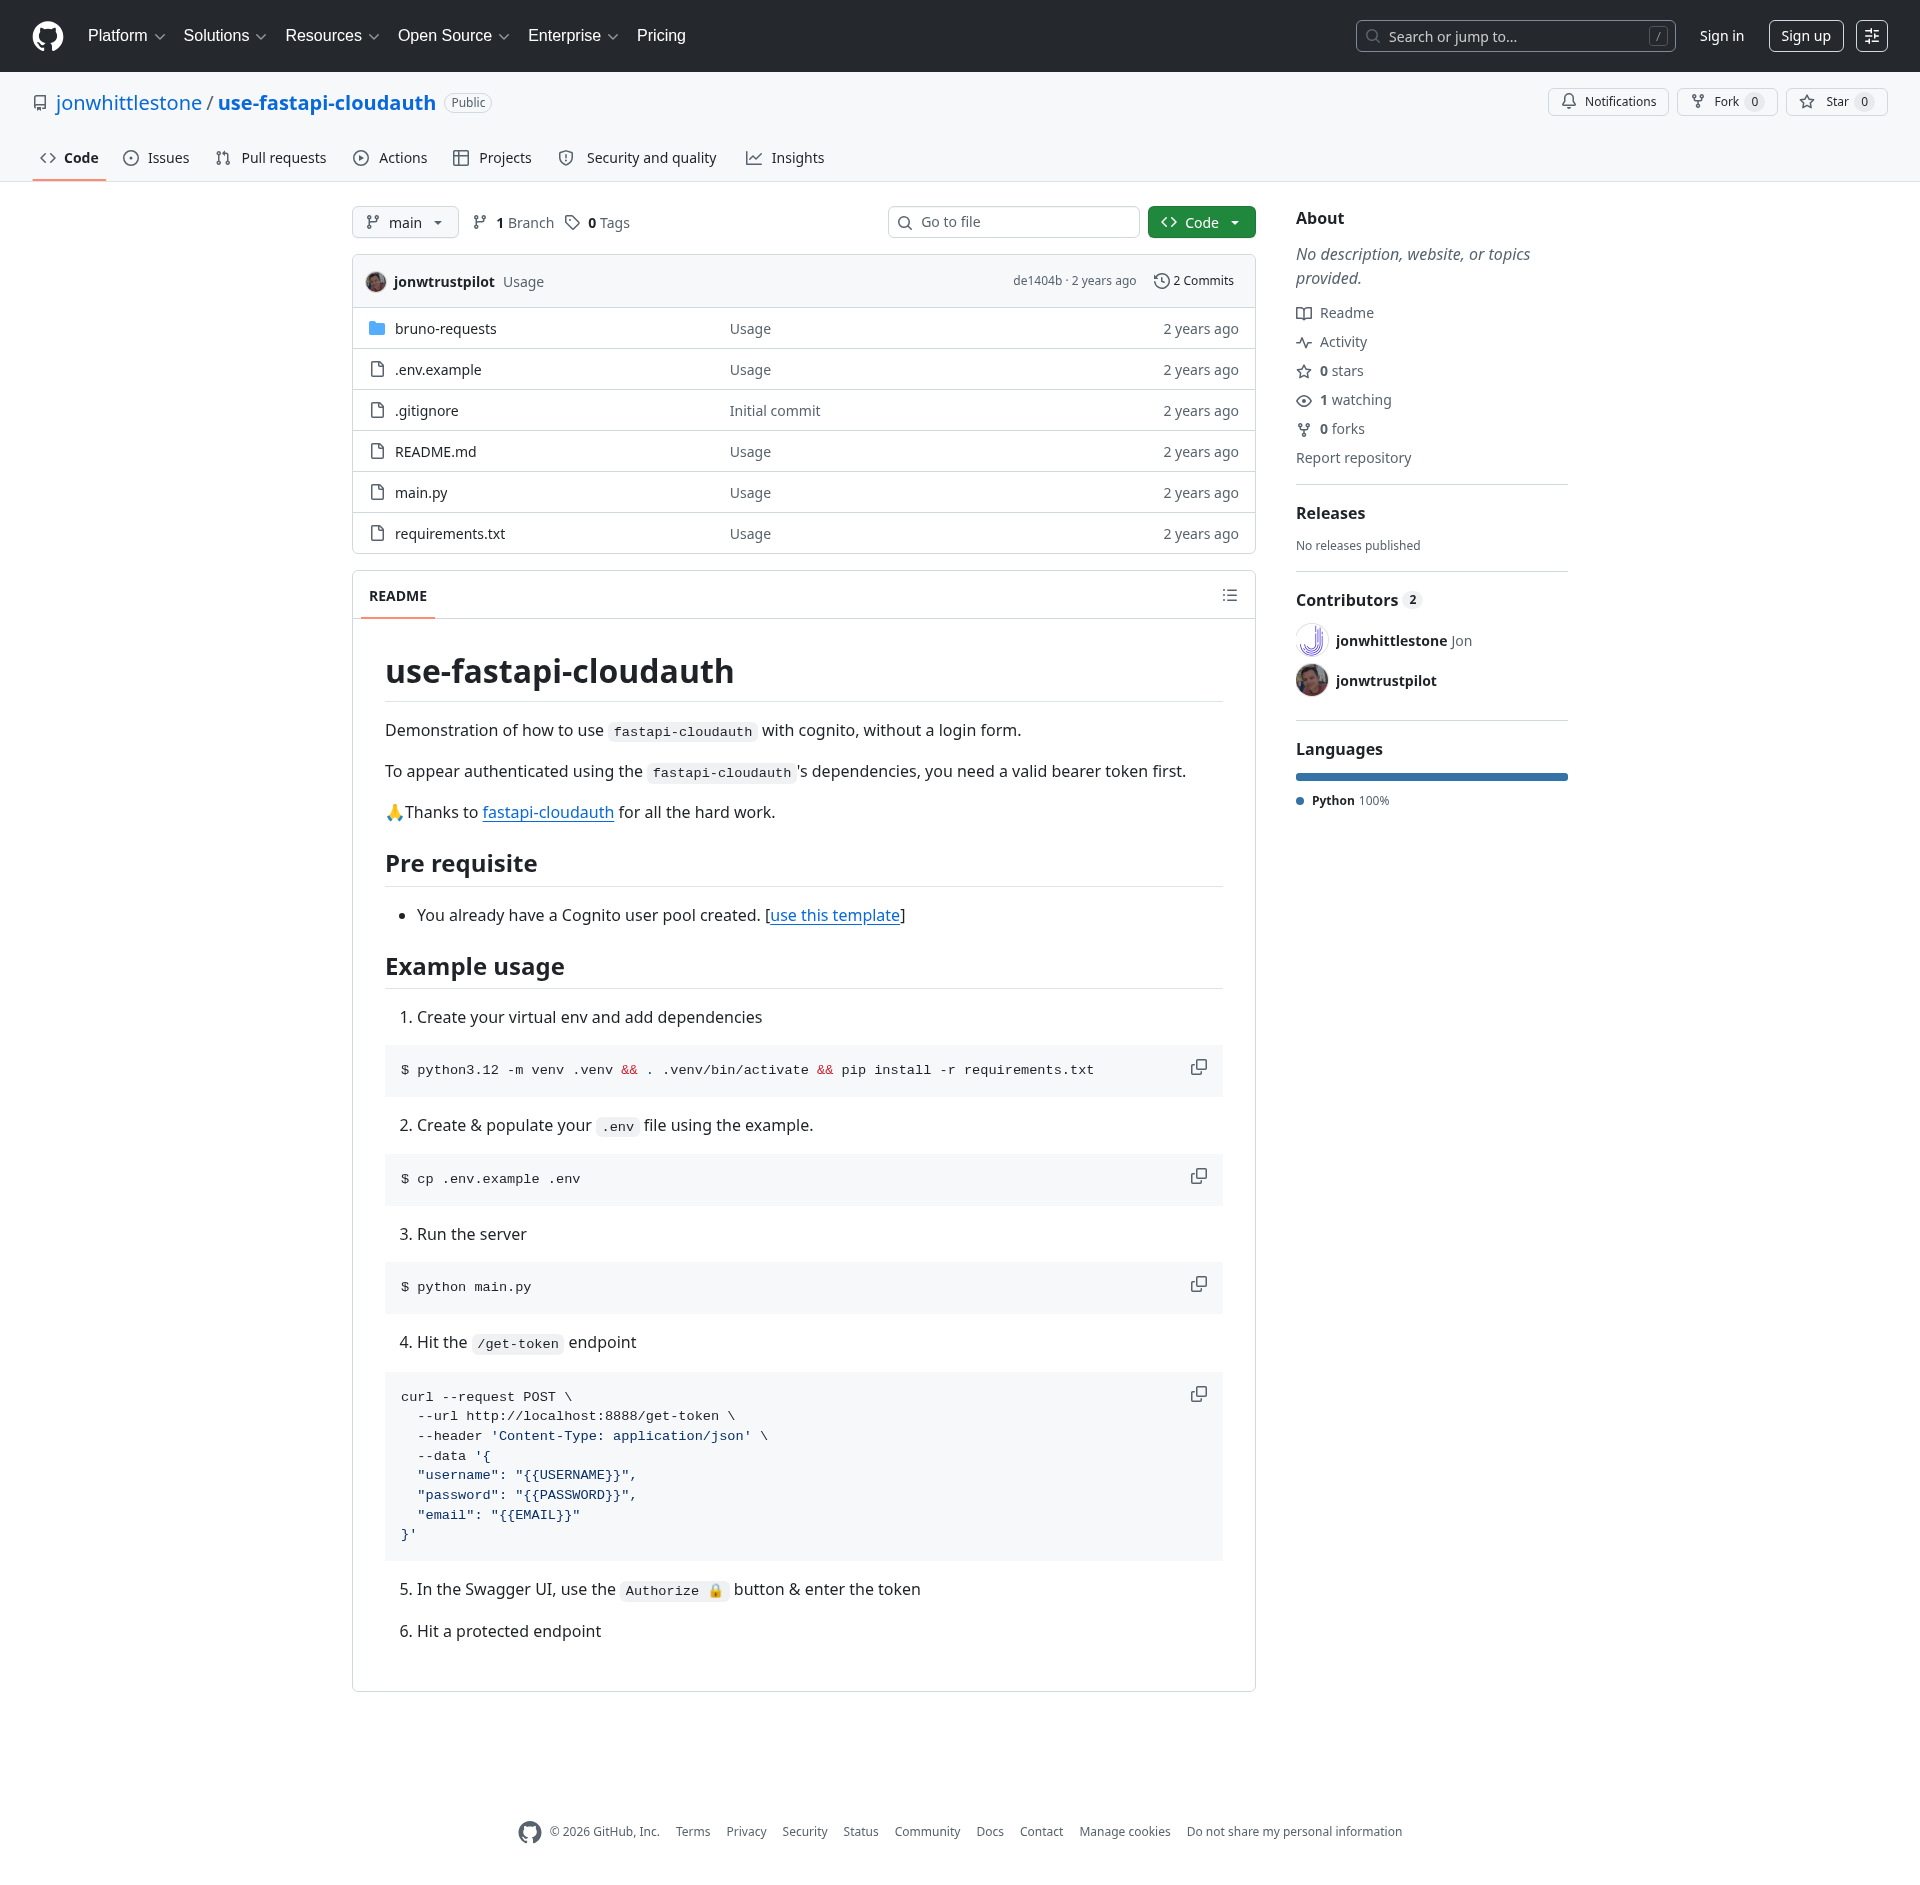The height and width of the screenshot is (1885, 1920).
Task: Open Python 100% language link
Action: tap(1343, 801)
